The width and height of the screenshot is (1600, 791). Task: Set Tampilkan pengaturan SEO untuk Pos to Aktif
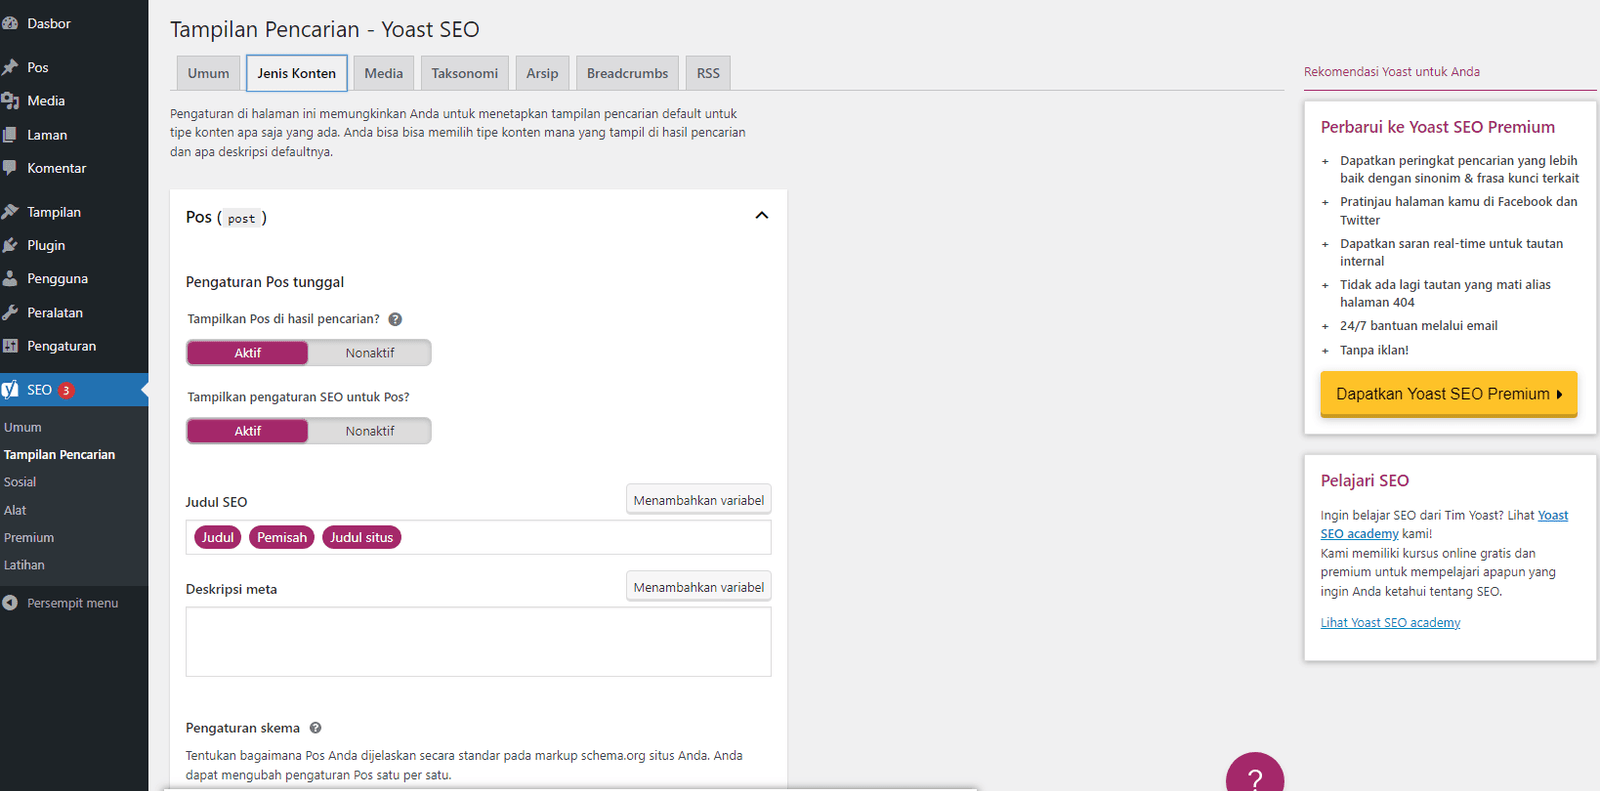pyautogui.click(x=248, y=431)
